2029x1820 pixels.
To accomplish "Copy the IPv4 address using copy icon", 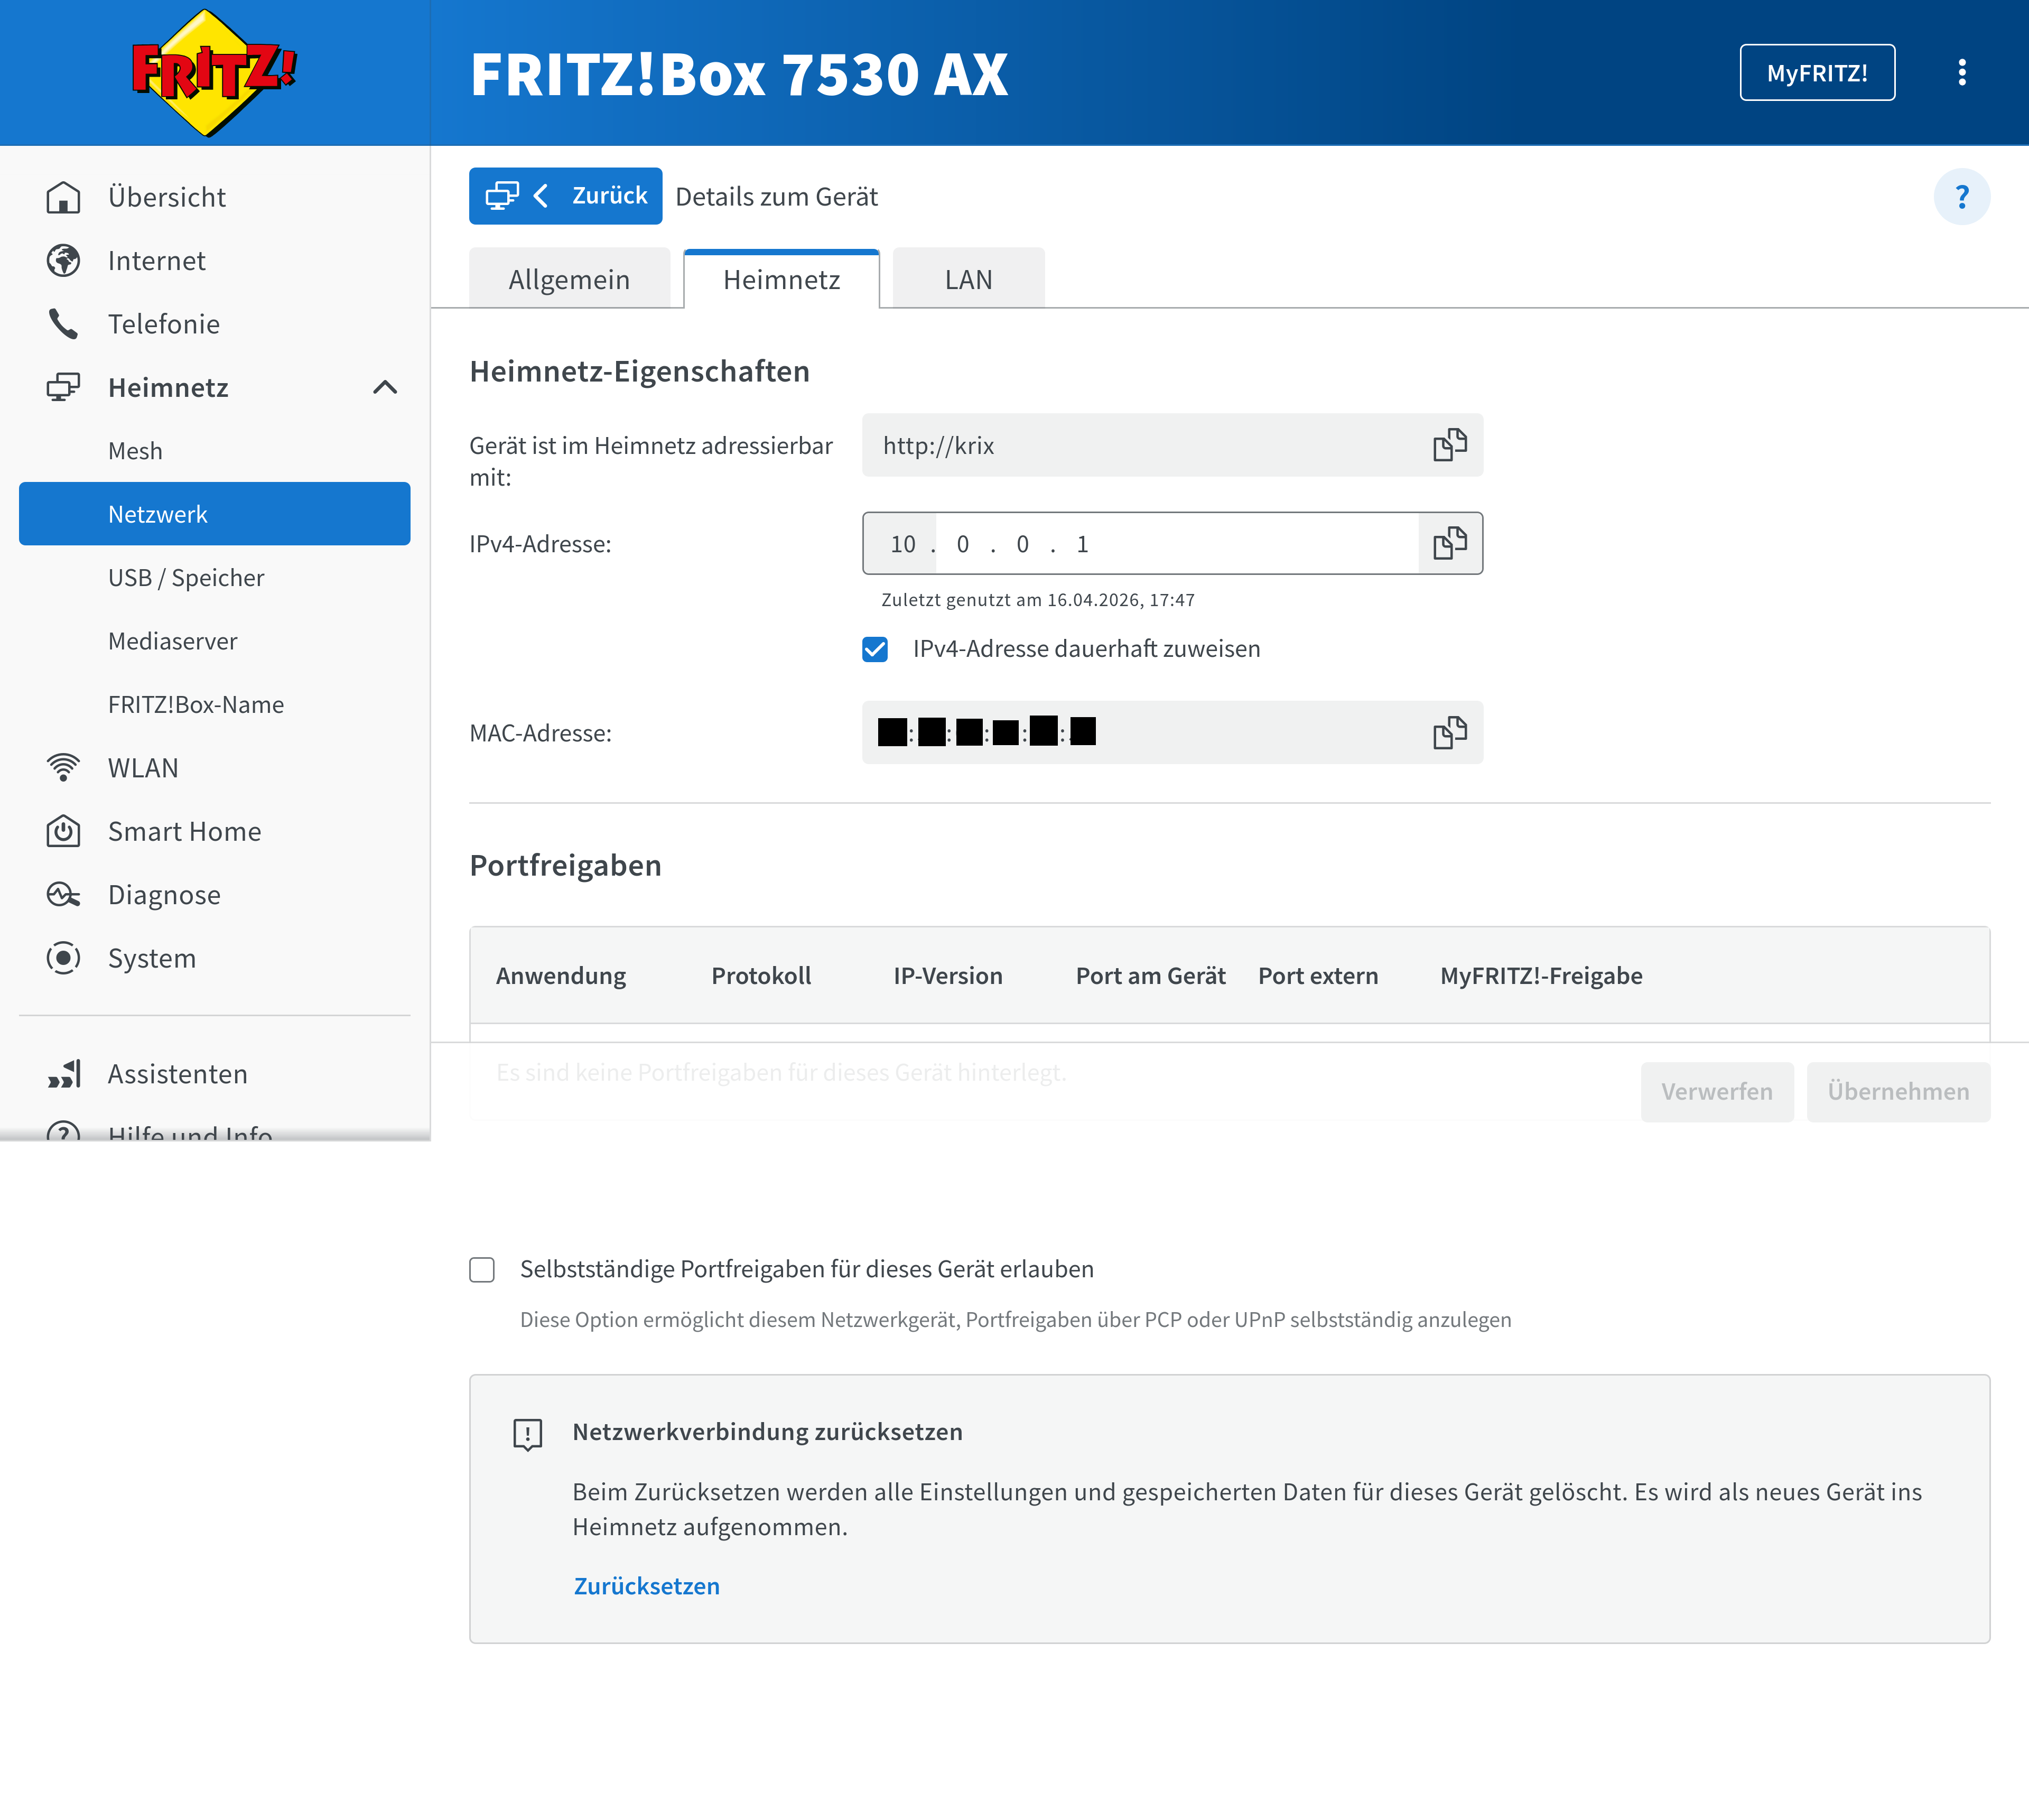I will 1449,543.
